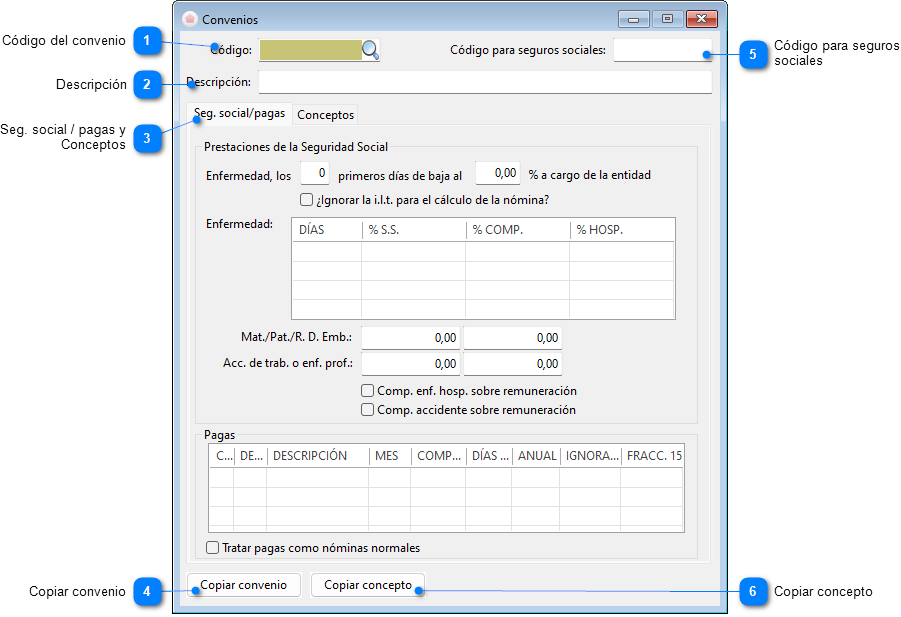The height and width of the screenshot is (617, 901).
Task: Minimize the Convenios window
Action: pyautogui.click(x=632, y=19)
